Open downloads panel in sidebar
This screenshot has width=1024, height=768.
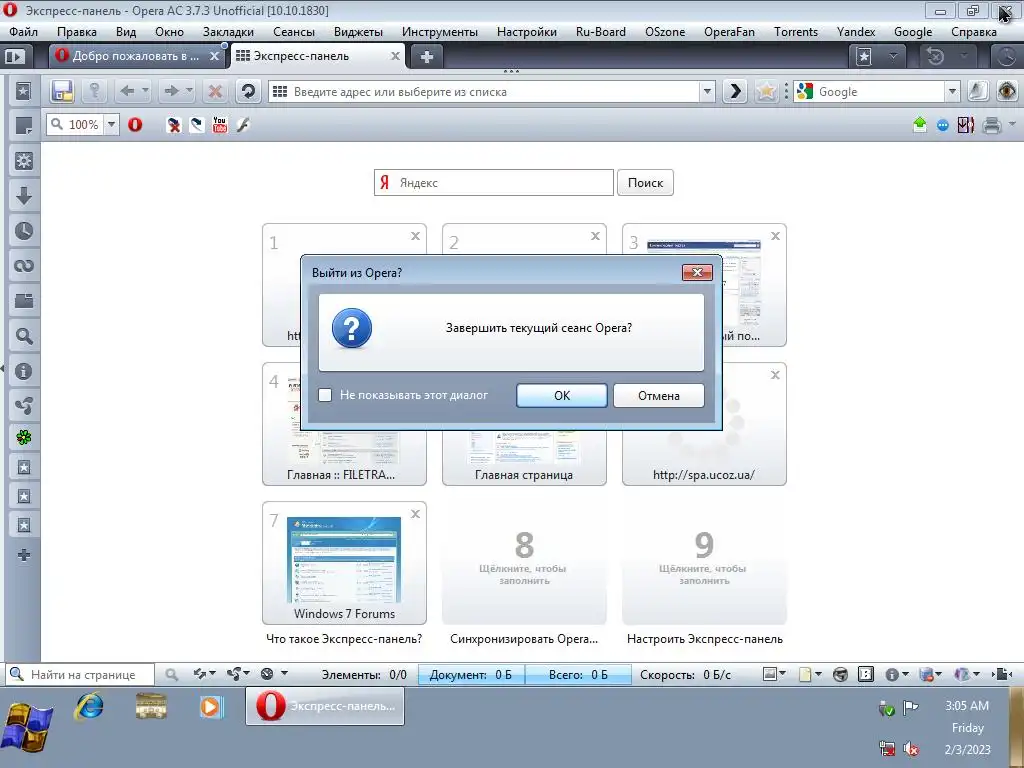[x=24, y=196]
